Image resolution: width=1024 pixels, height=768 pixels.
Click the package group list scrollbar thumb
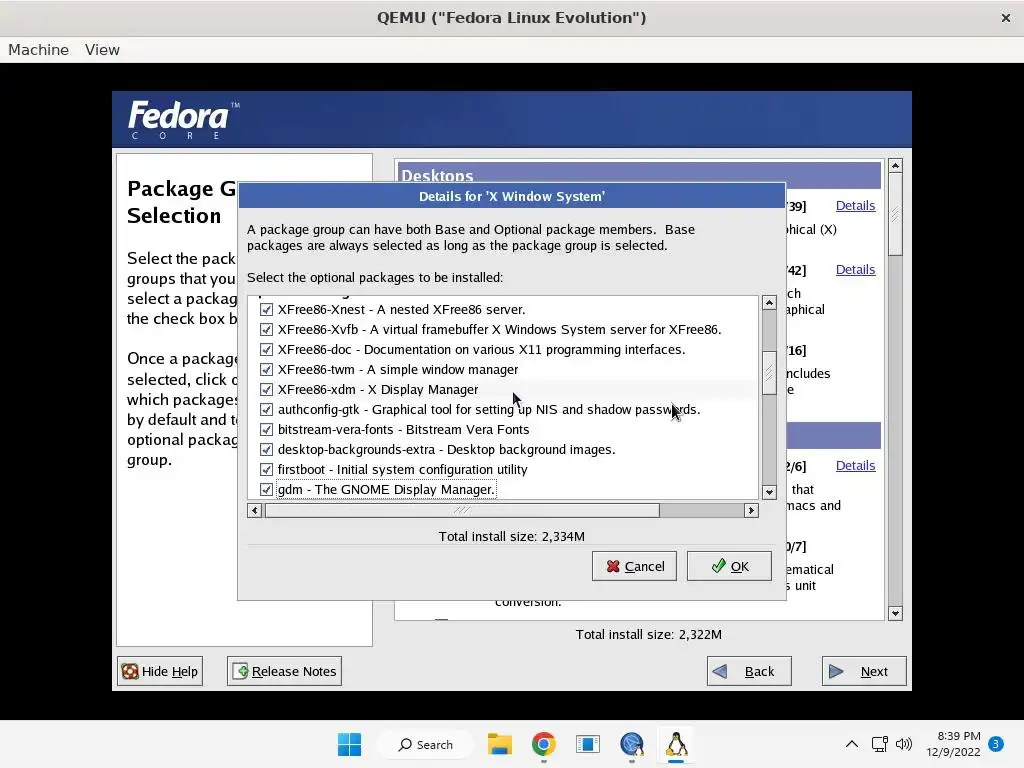[895, 215]
